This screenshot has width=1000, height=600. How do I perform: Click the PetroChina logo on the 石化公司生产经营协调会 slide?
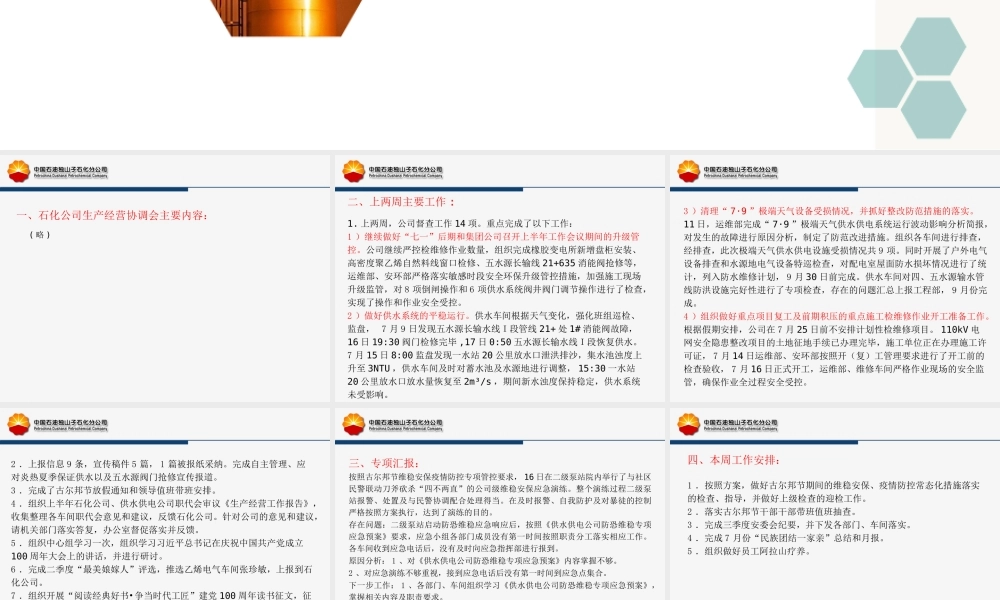tap(57, 172)
